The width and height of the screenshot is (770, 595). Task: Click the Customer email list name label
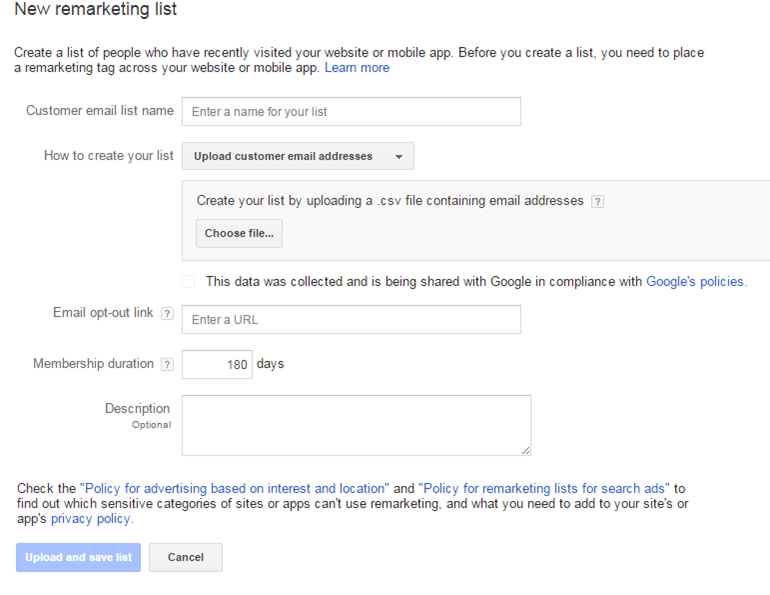[99, 111]
